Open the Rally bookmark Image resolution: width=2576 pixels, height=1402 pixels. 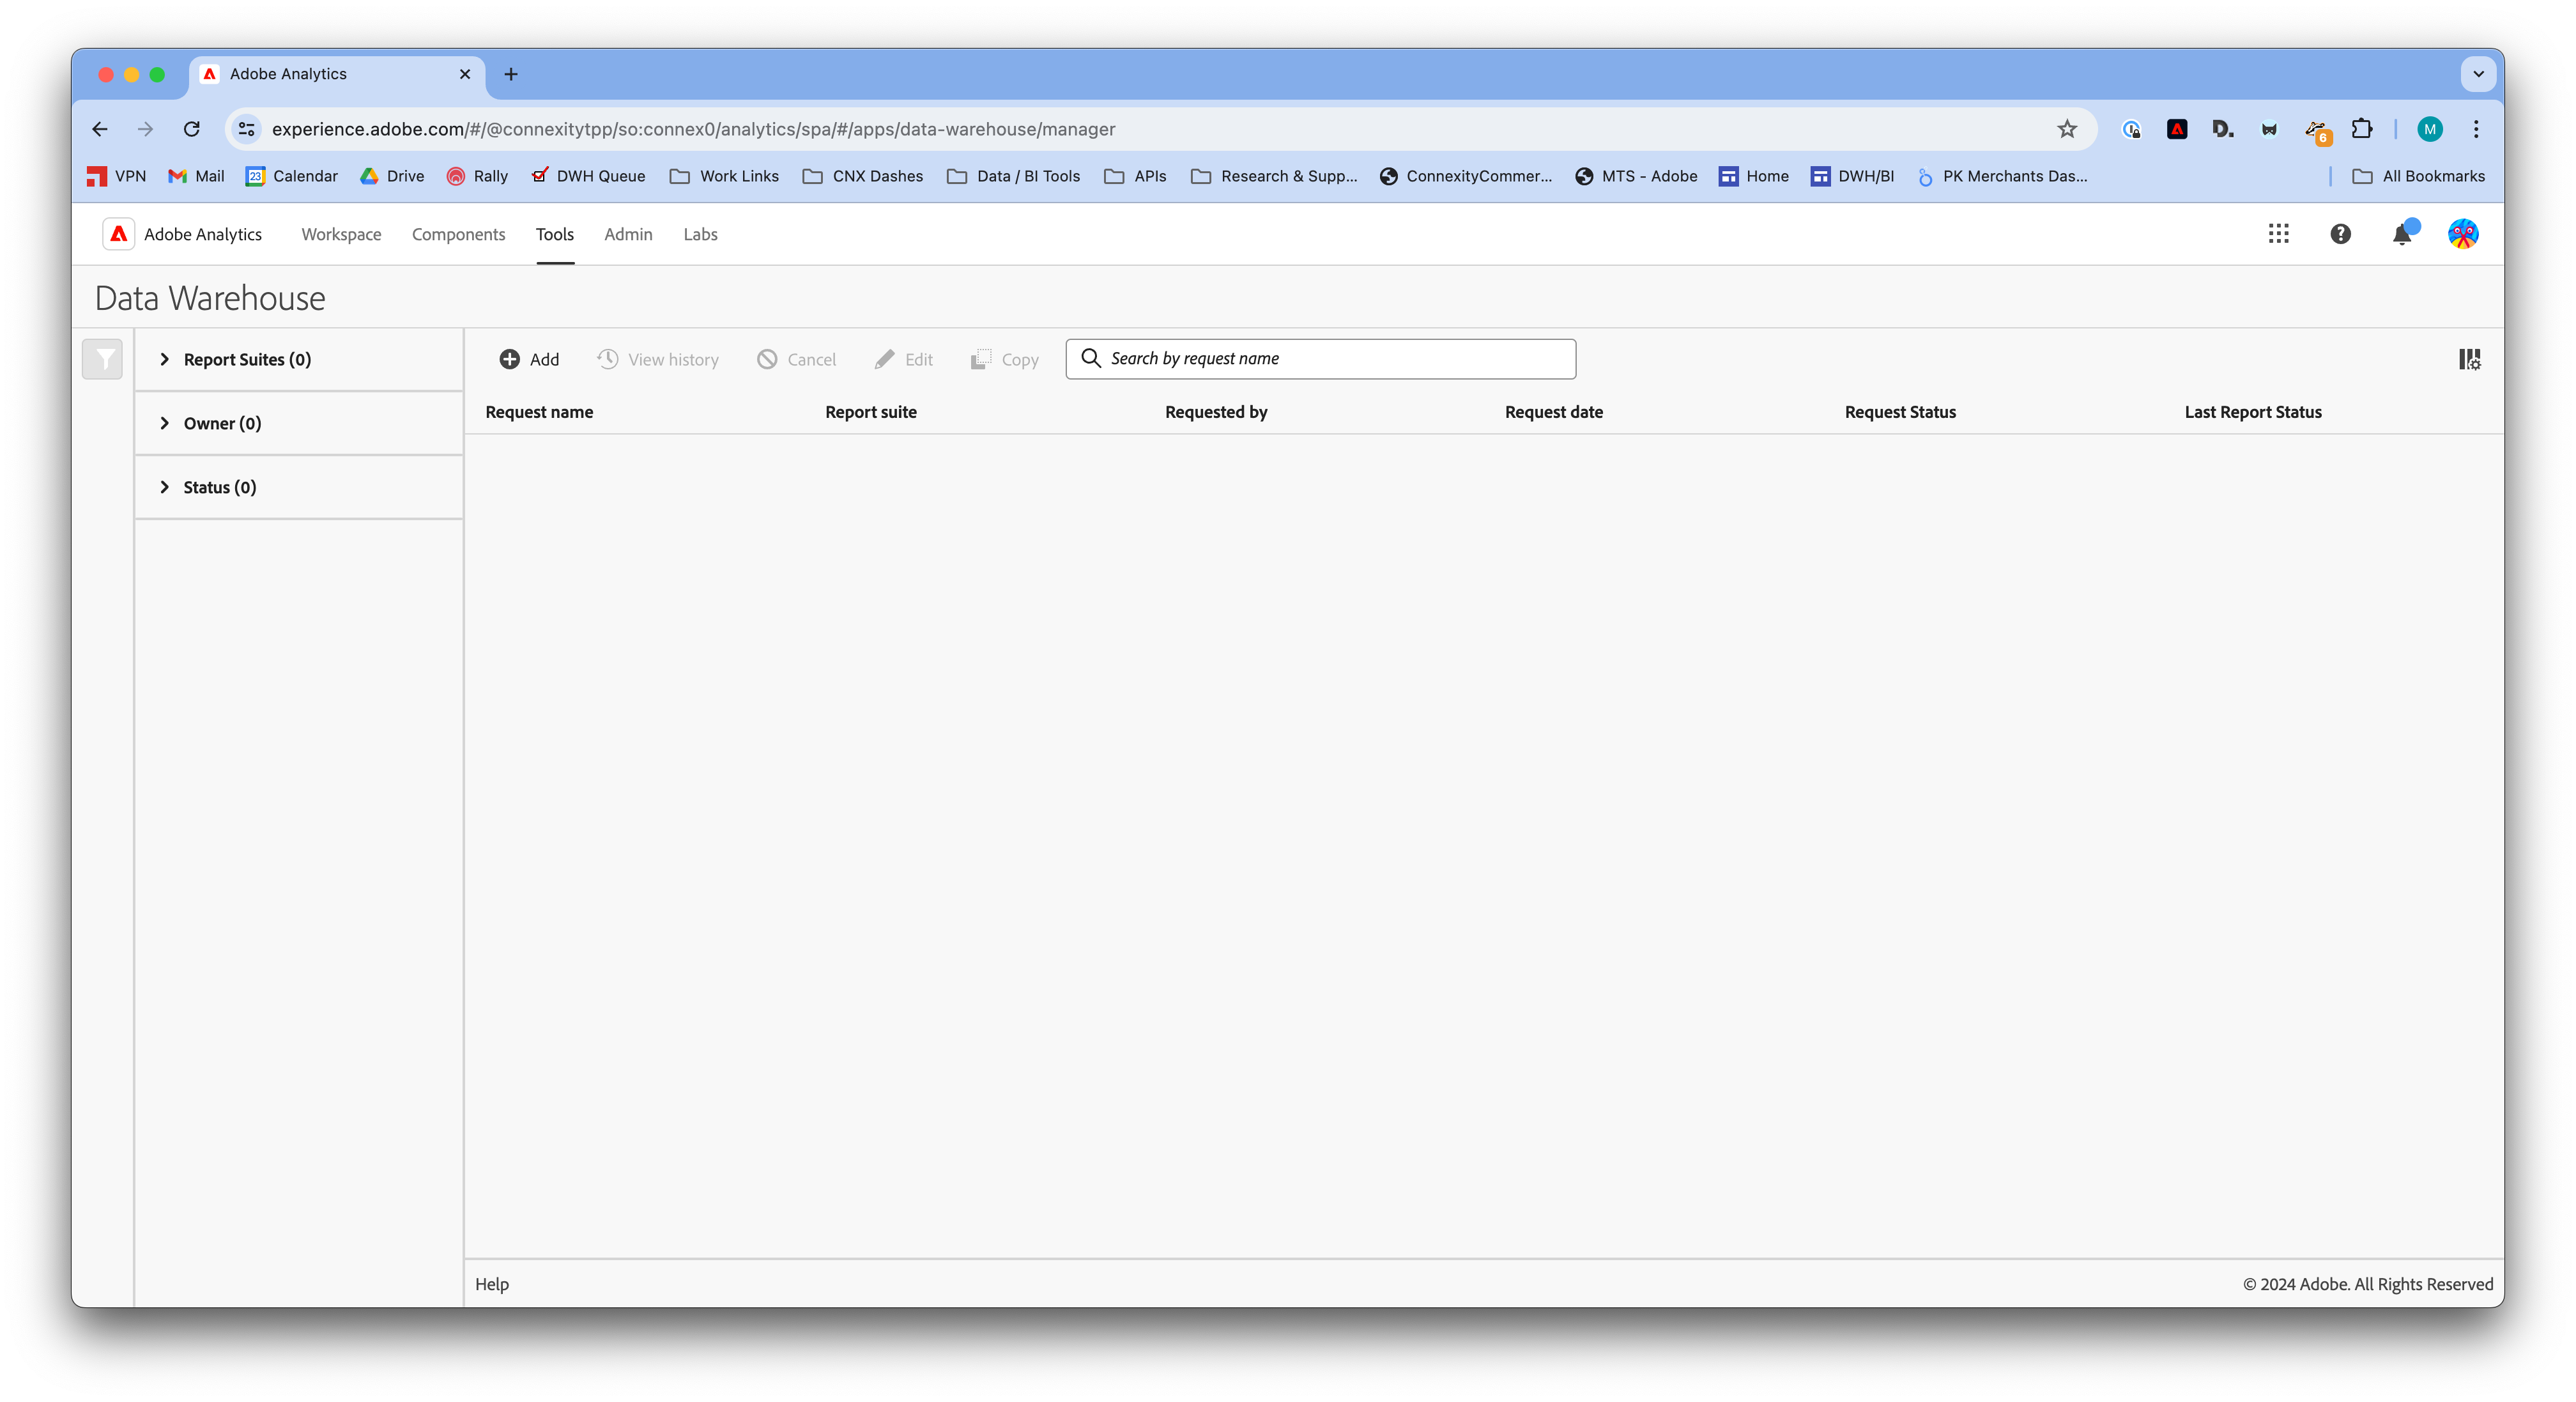[x=477, y=176]
